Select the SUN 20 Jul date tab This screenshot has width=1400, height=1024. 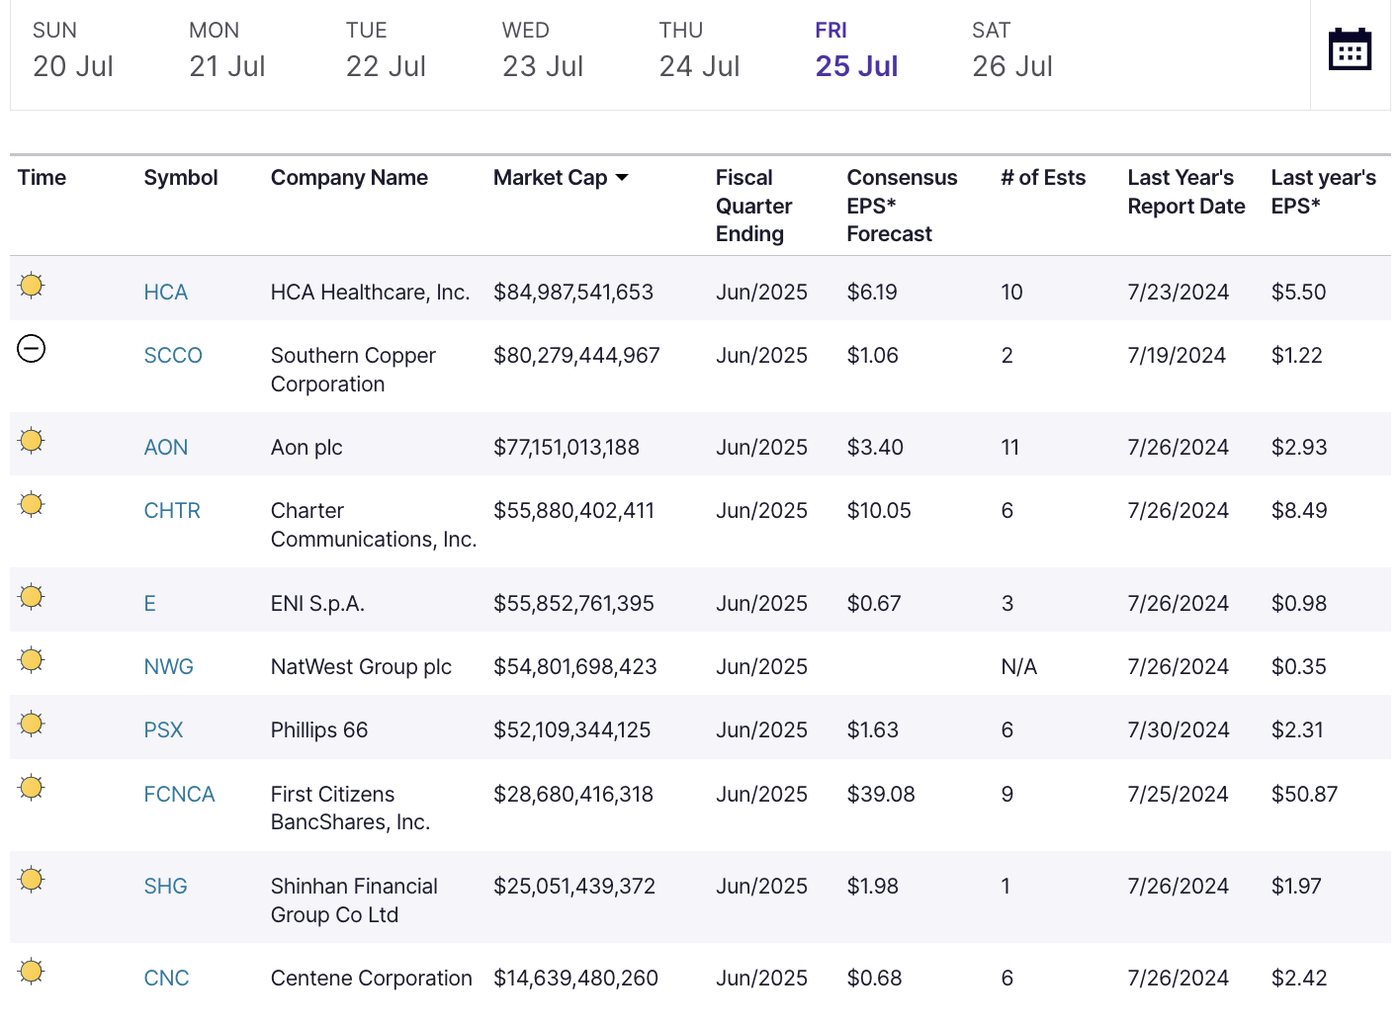click(72, 50)
